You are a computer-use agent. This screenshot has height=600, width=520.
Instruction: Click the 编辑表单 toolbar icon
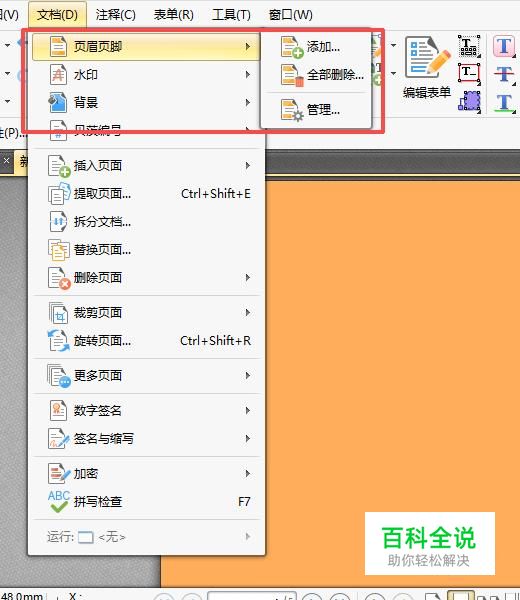click(x=427, y=57)
